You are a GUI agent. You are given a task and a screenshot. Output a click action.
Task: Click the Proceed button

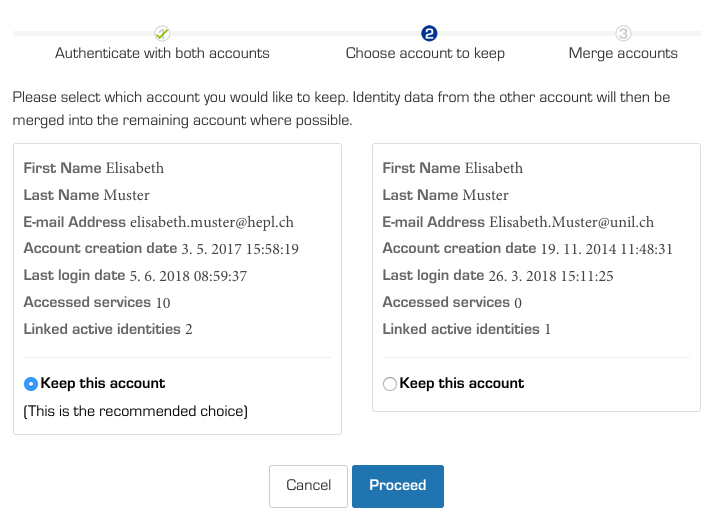[x=398, y=486]
